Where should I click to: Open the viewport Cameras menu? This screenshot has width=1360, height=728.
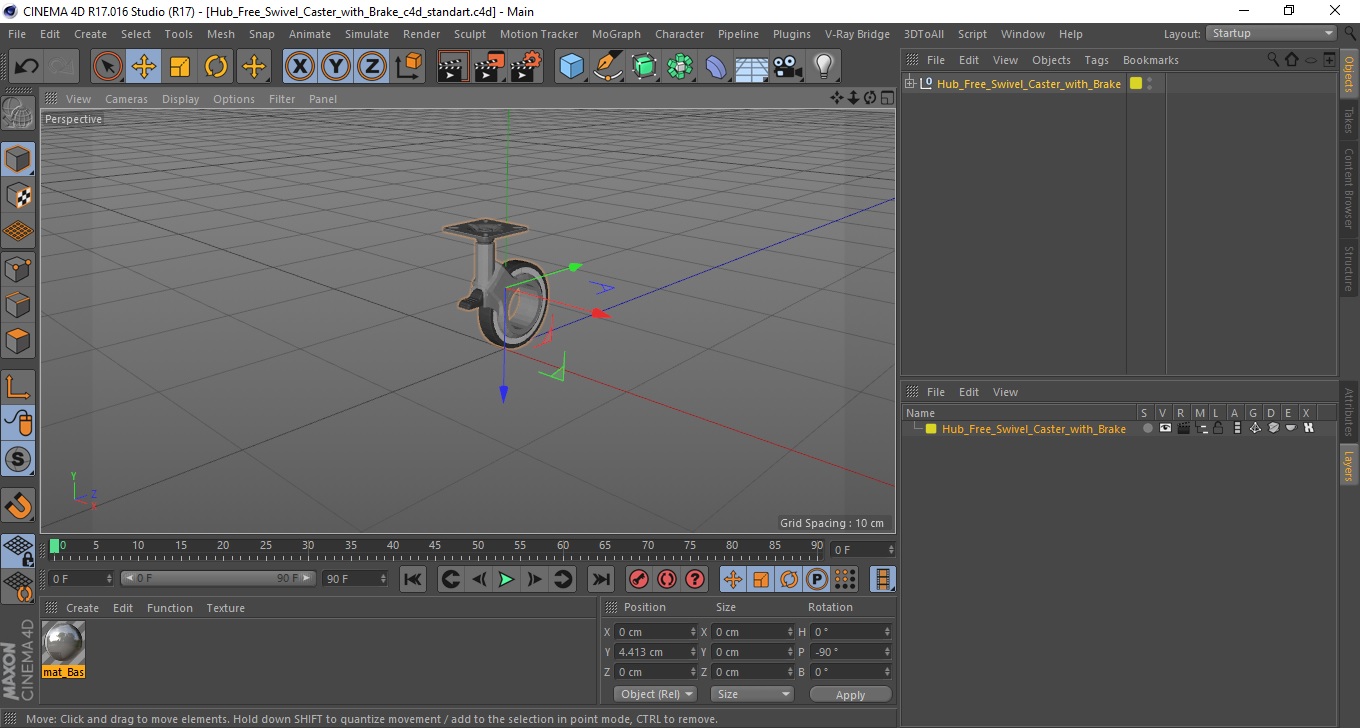(126, 99)
